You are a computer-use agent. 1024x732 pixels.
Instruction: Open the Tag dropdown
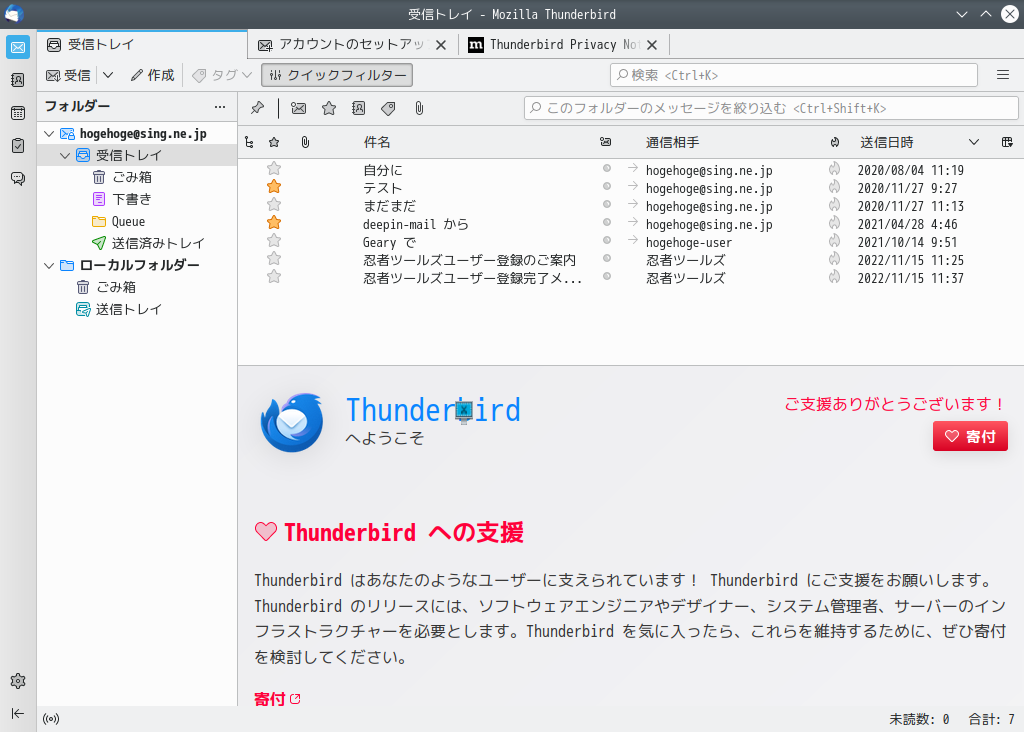(223, 75)
